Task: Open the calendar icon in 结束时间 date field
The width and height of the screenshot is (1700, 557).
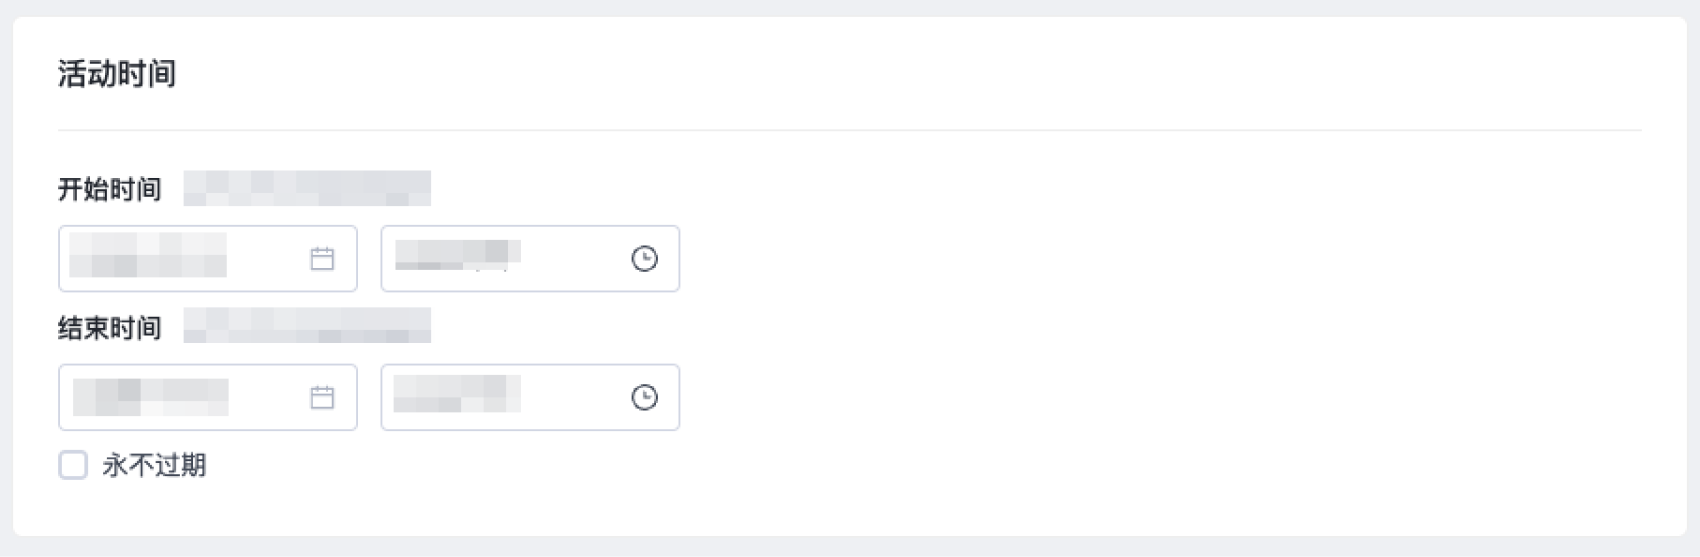Action: pos(322,397)
